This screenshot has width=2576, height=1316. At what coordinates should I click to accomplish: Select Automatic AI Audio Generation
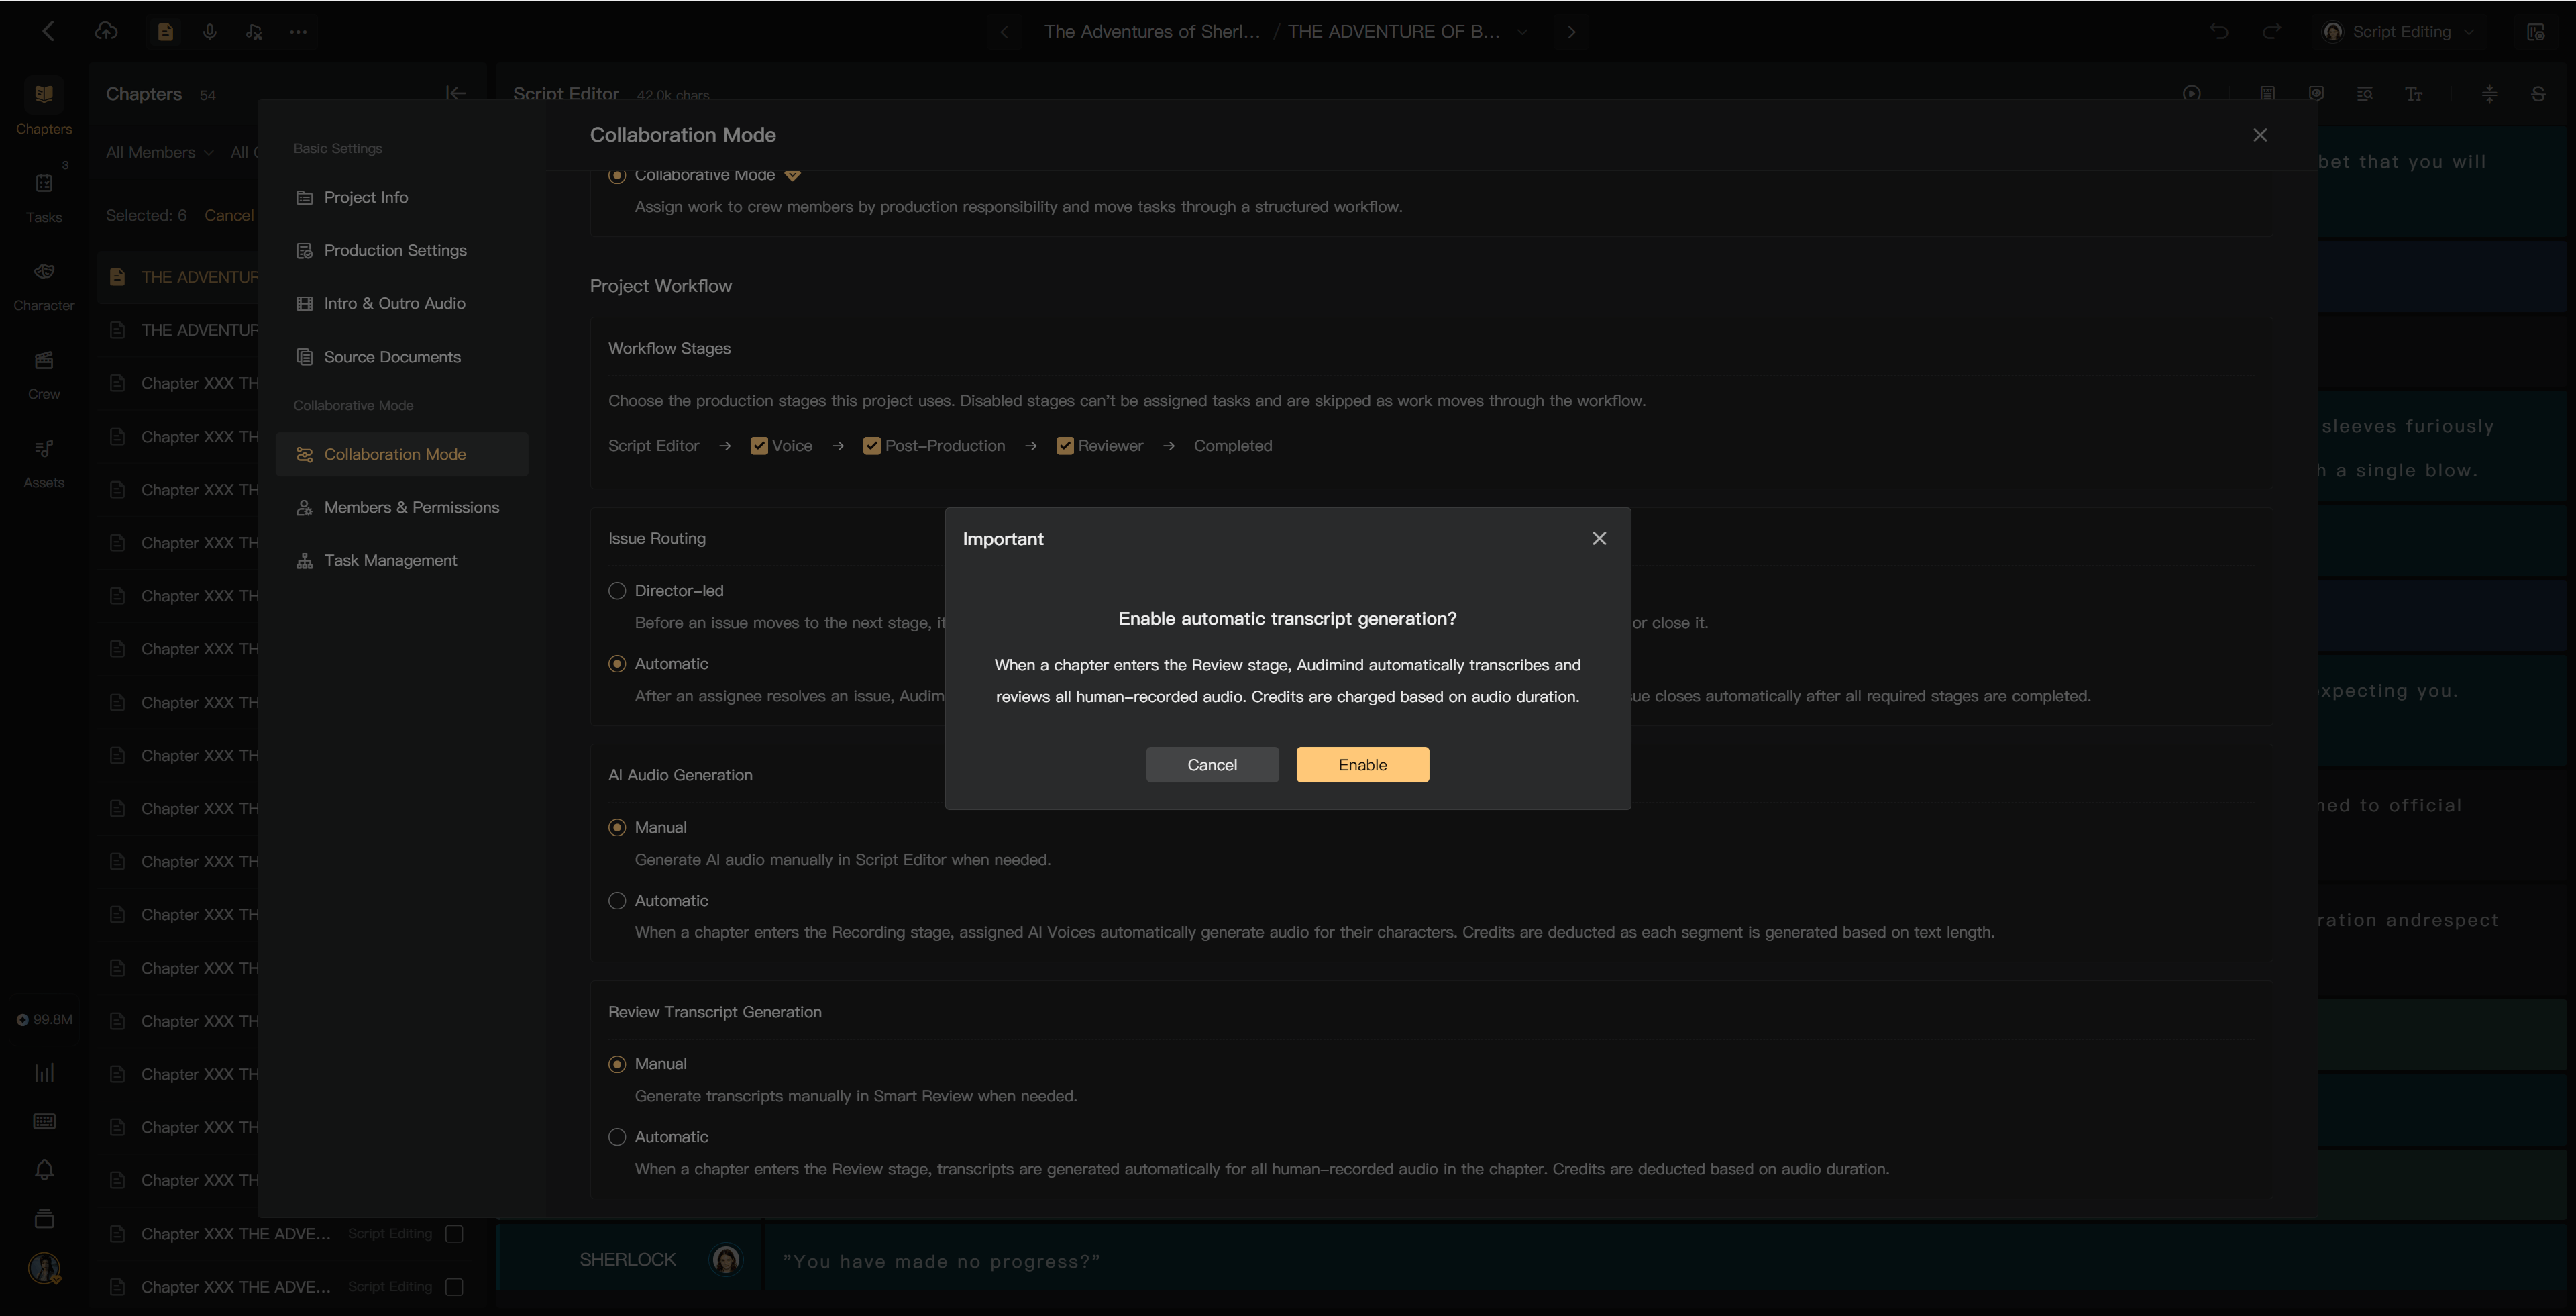coord(617,901)
